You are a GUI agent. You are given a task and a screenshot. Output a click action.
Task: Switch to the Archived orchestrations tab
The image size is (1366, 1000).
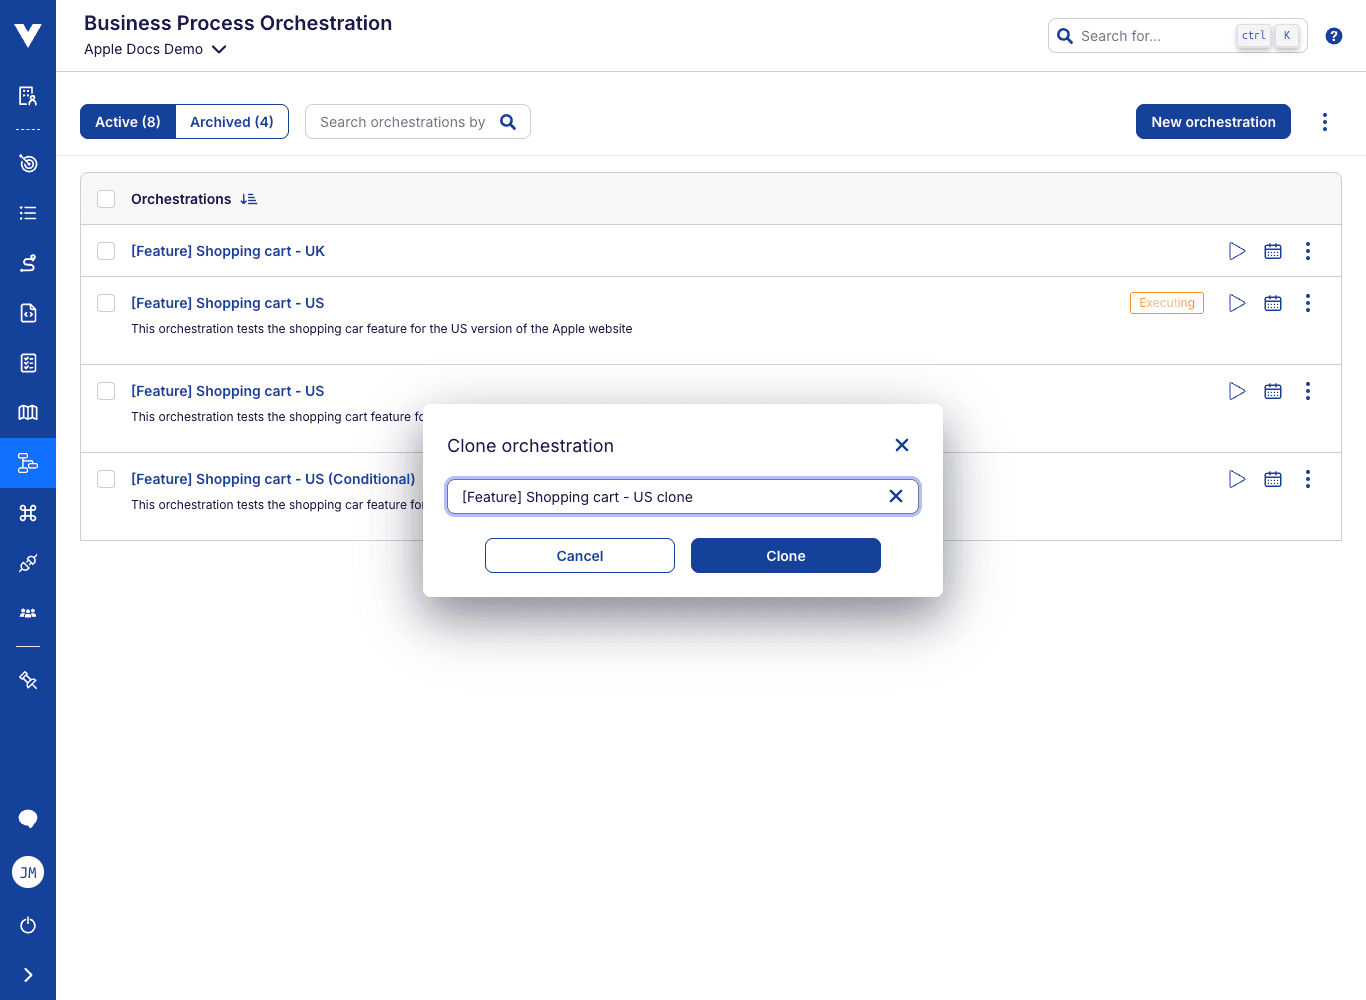[231, 121]
